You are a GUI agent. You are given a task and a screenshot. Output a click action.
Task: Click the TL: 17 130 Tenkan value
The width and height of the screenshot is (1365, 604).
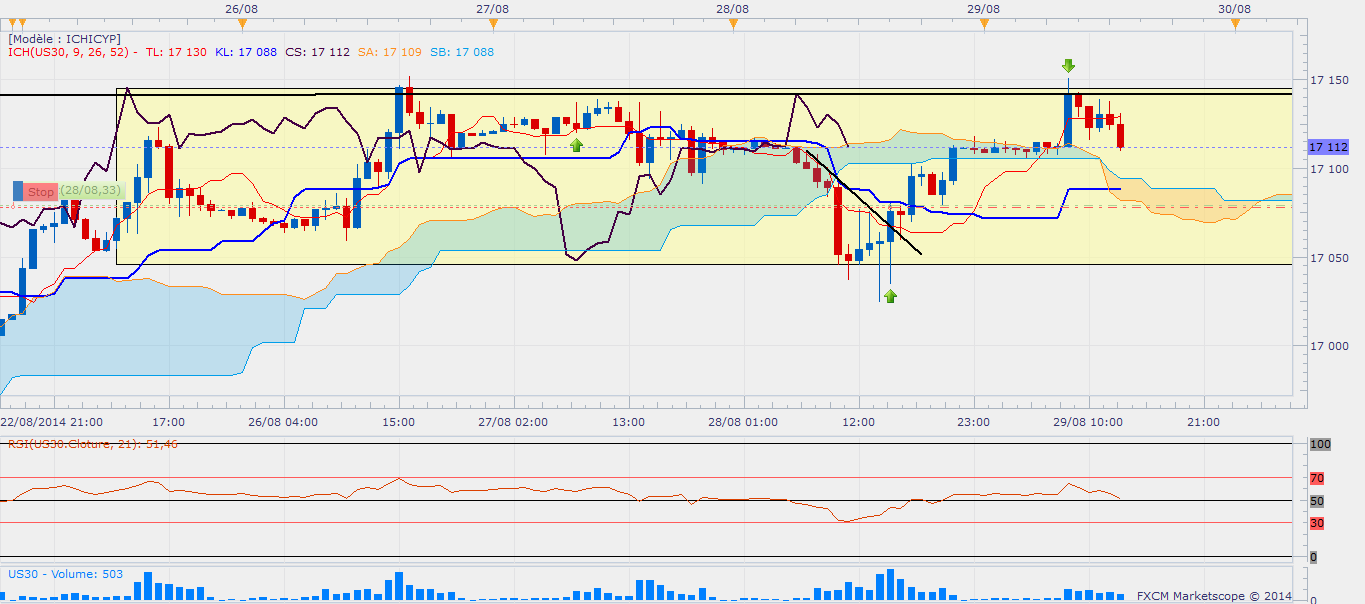click(x=176, y=52)
